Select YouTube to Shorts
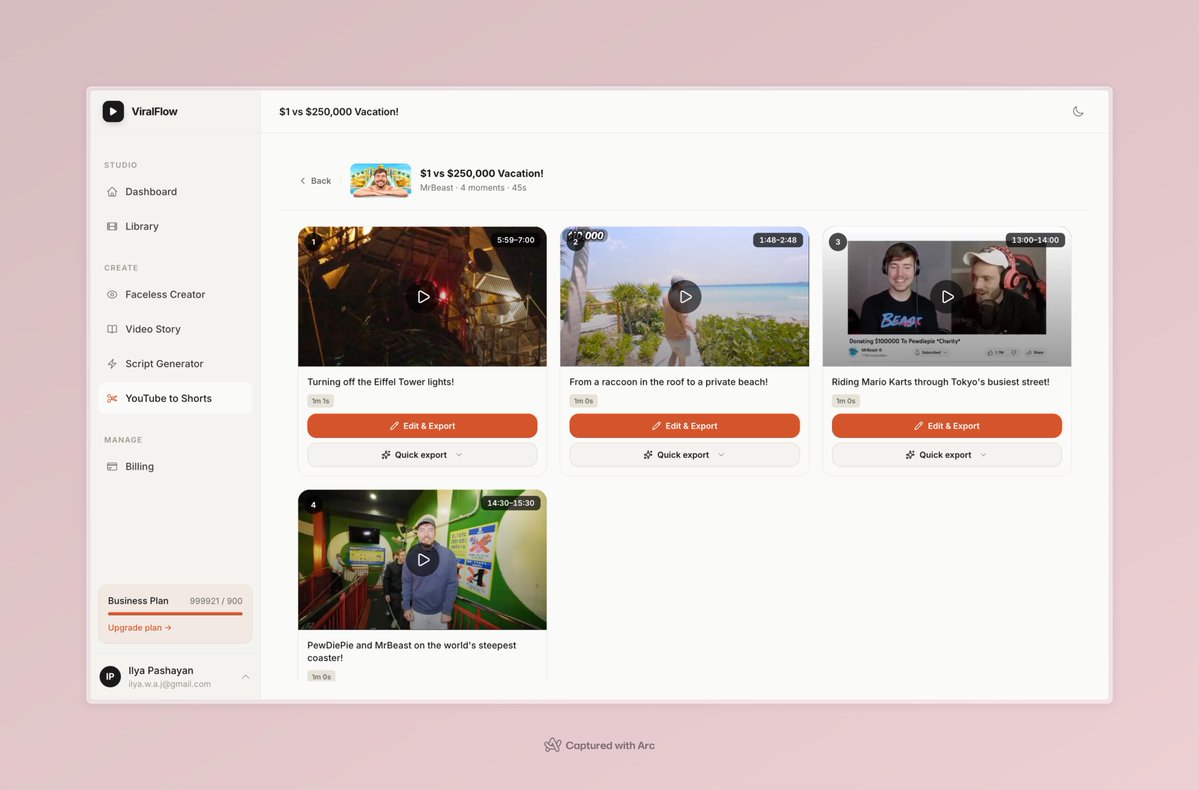Image resolution: width=1199 pixels, height=790 pixels. (x=175, y=398)
